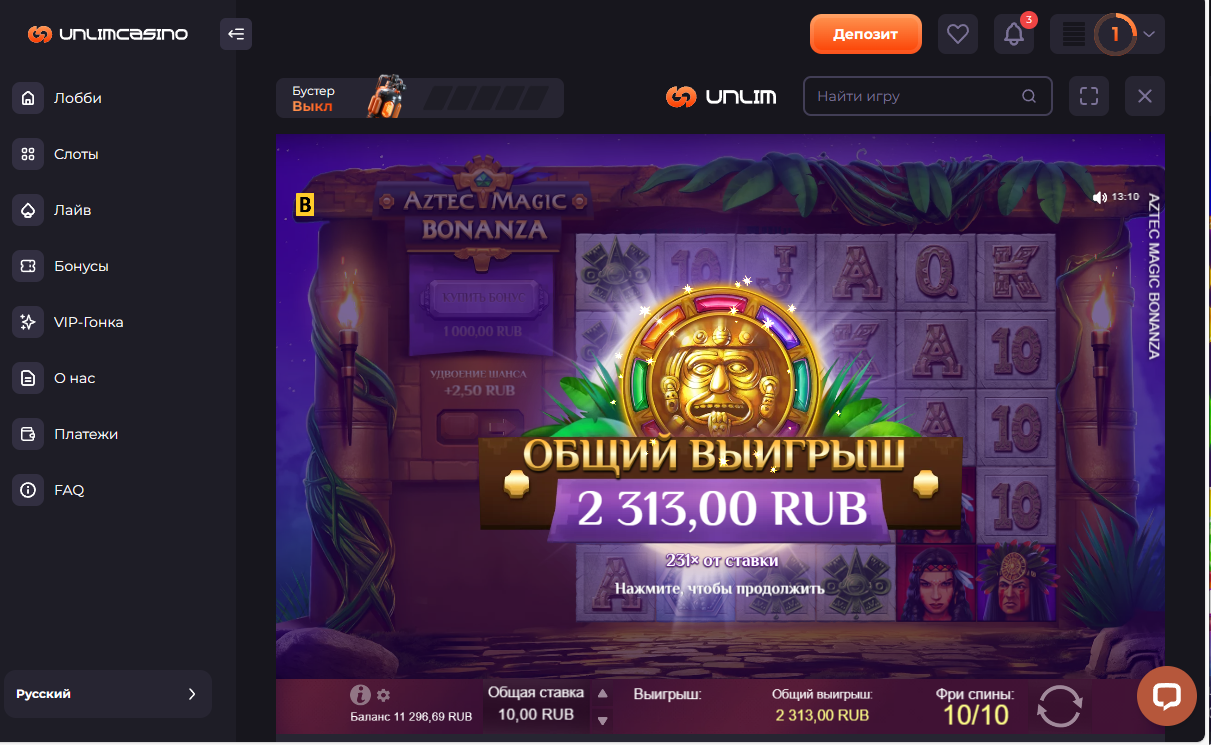Enable Удвоение шанса double chance toggle
The height and width of the screenshot is (745, 1211).
(x=481, y=426)
